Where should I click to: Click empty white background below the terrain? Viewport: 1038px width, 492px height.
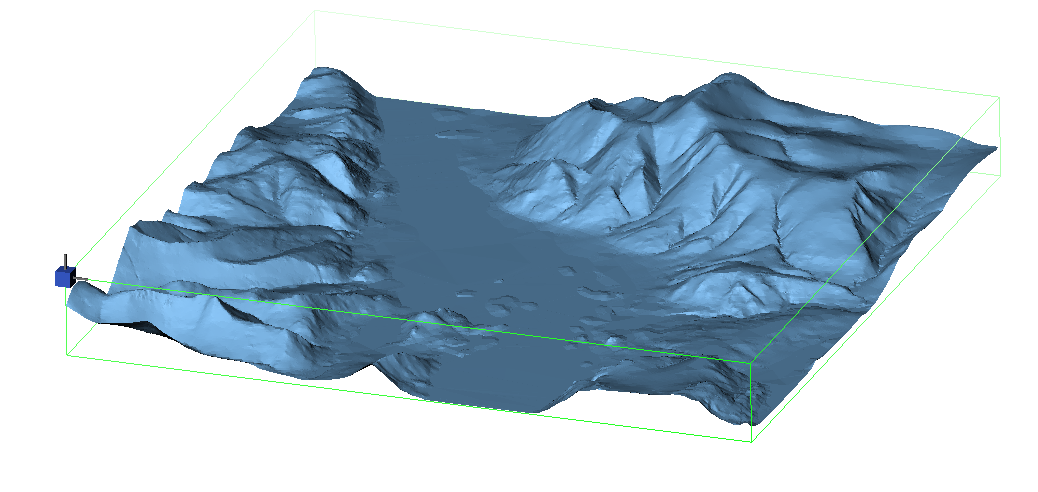point(400,460)
